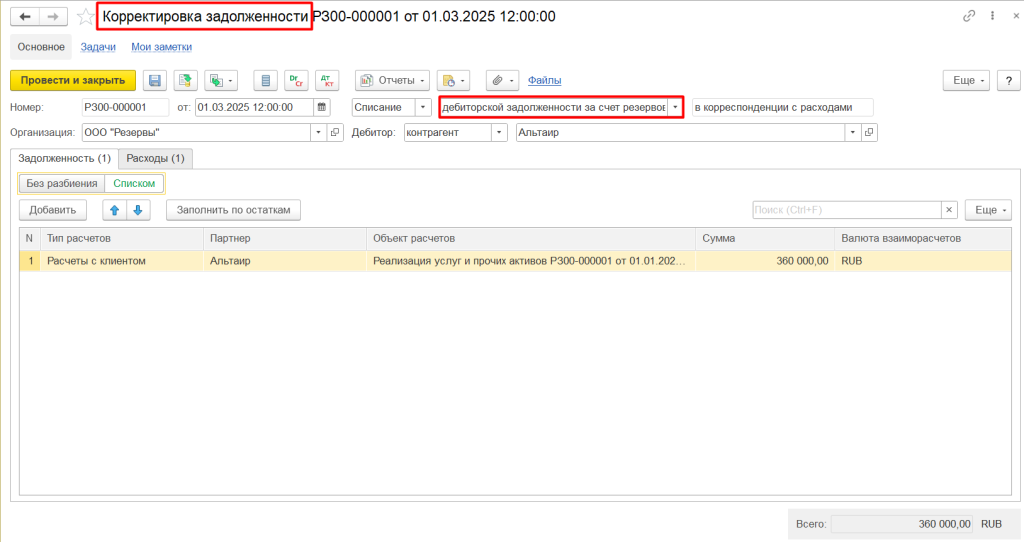Toggle the Без разбиения view mode
This screenshot has width=1024, height=542.
62,183
